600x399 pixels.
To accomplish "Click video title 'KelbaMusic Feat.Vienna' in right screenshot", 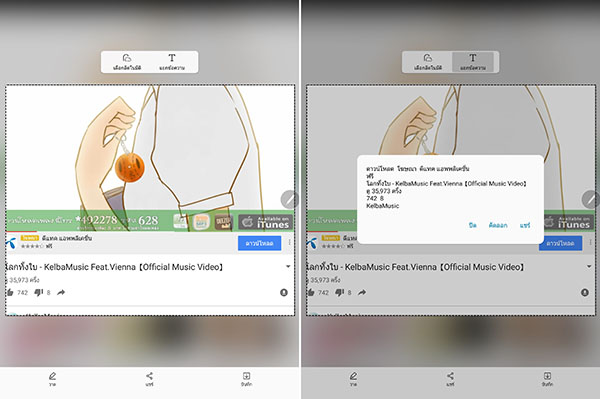I will click(x=391, y=267).
